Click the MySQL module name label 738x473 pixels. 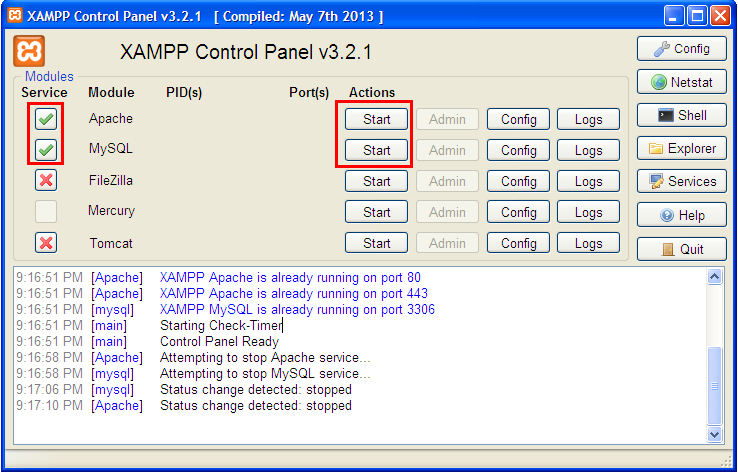coord(111,149)
